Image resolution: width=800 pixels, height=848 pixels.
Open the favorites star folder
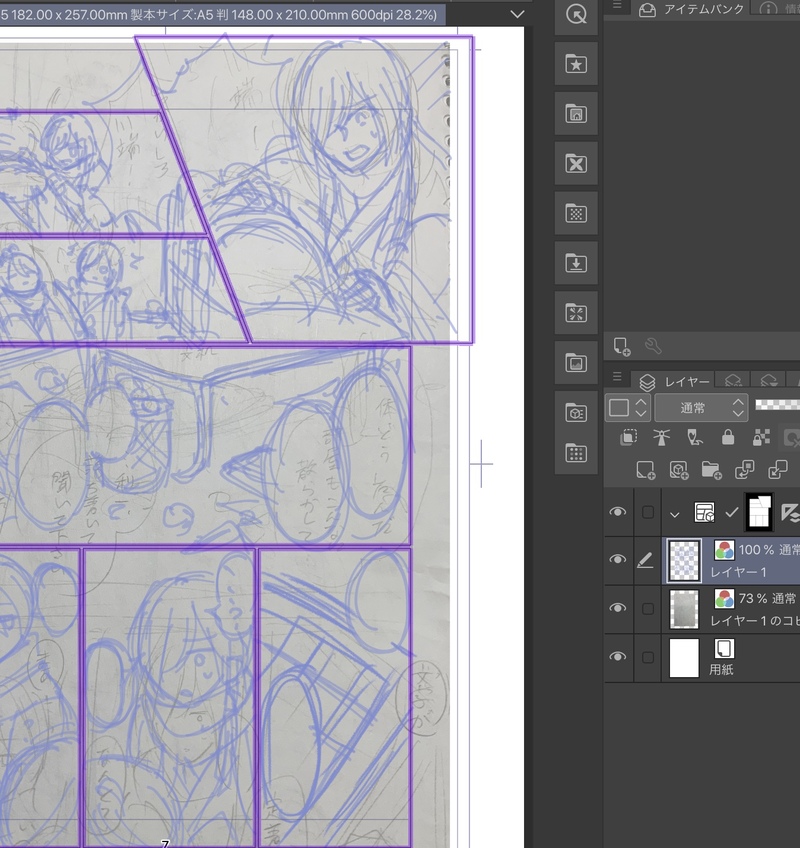click(x=576, y=64)
